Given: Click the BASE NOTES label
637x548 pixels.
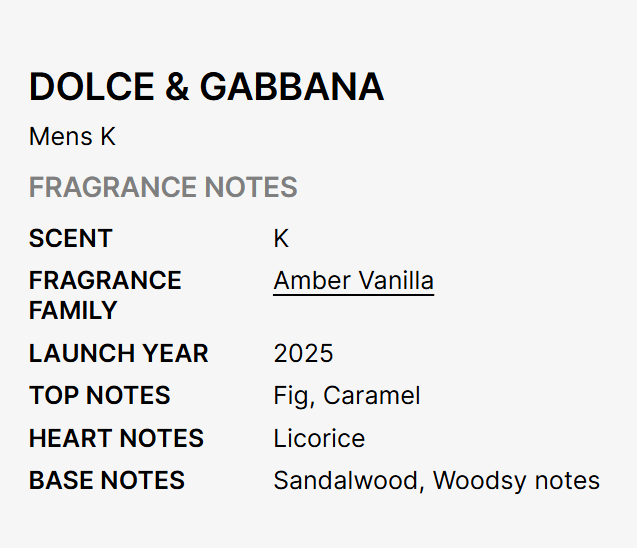Looking at the screenshot, I should [106, 481].
